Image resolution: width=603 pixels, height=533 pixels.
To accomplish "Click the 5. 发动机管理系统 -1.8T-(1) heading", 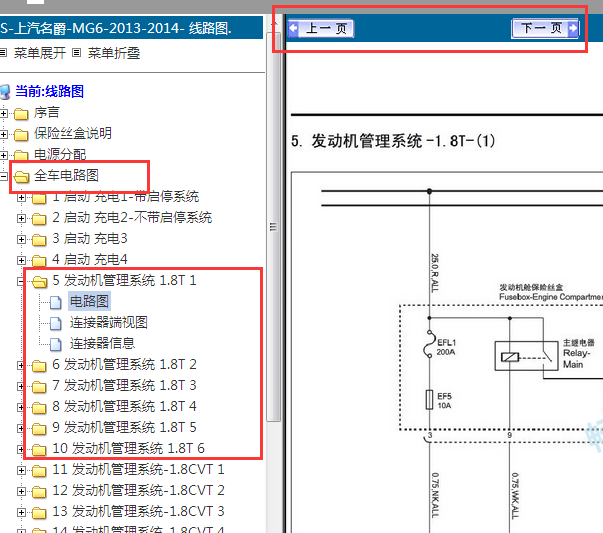I will coord(393,141).
